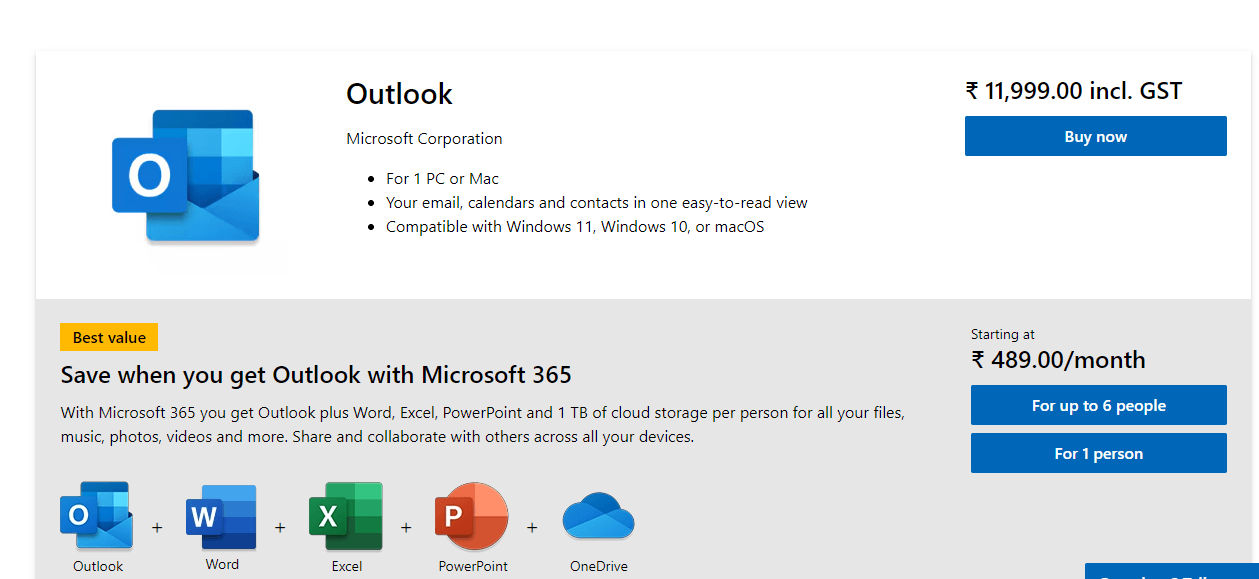The height and width of the screenshot is (579, 1259).
Task: Click the Save with Microsoft 365 heading
Action: [x=314, y=374]
